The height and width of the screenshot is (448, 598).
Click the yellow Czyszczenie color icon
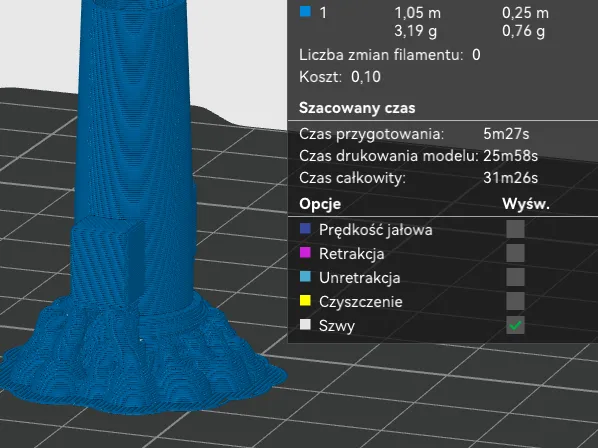click(x=305, y=301)
